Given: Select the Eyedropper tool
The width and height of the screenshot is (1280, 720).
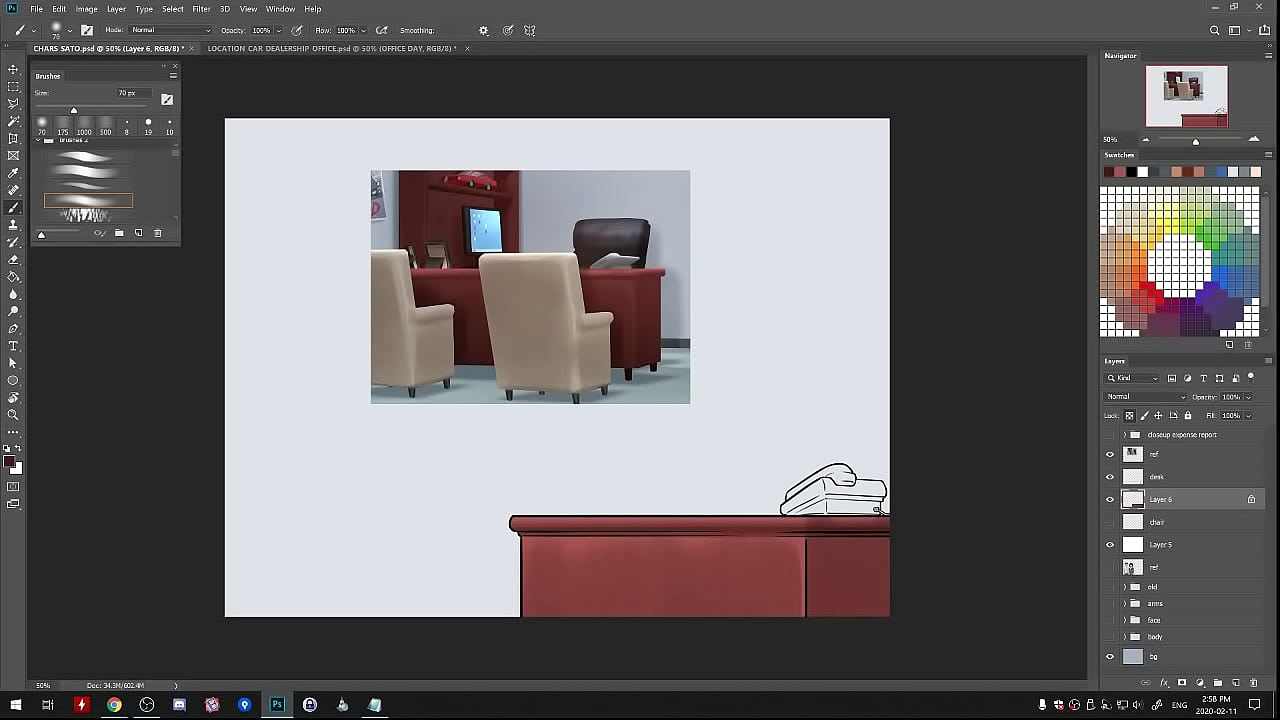Looking at the screenshot, I should (x=13, y=173).
